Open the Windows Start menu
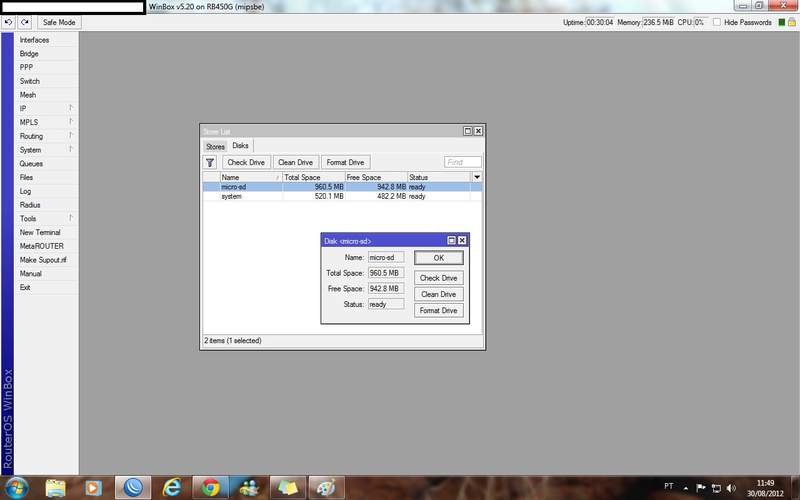 point(17,488)
